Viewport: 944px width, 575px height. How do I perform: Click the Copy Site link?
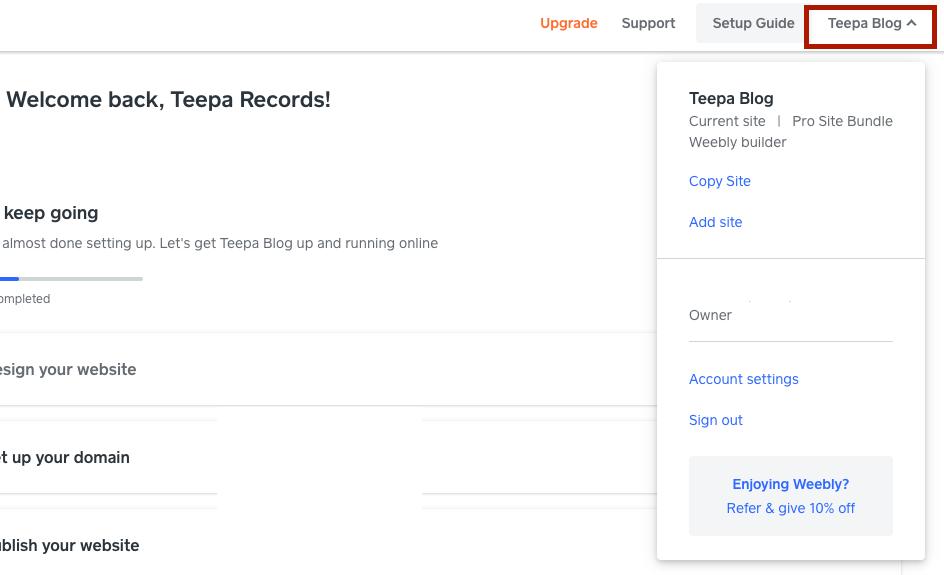pyautogui.click(x=719, y=181)
